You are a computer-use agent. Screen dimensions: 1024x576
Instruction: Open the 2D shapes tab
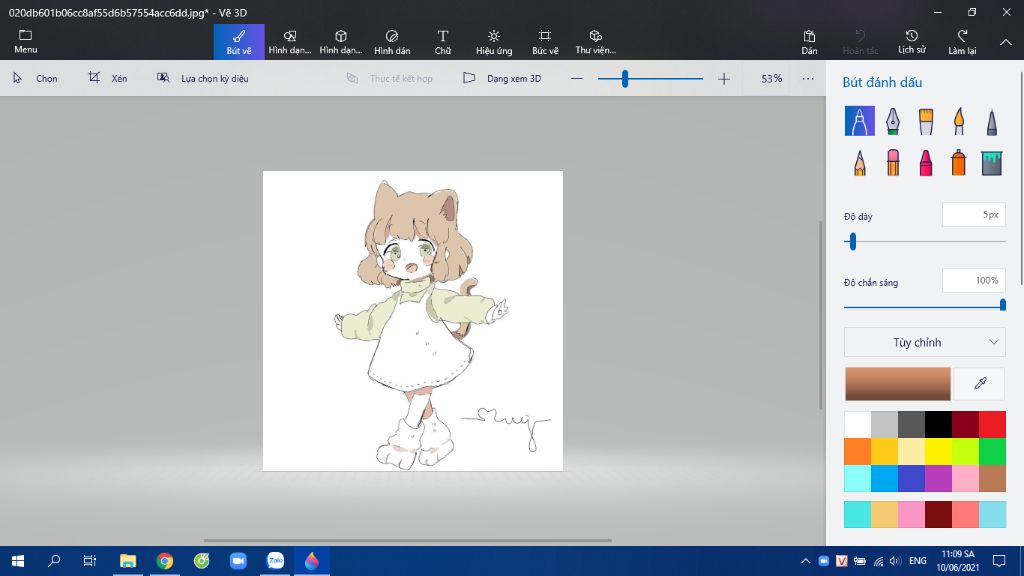coord(290,42)
